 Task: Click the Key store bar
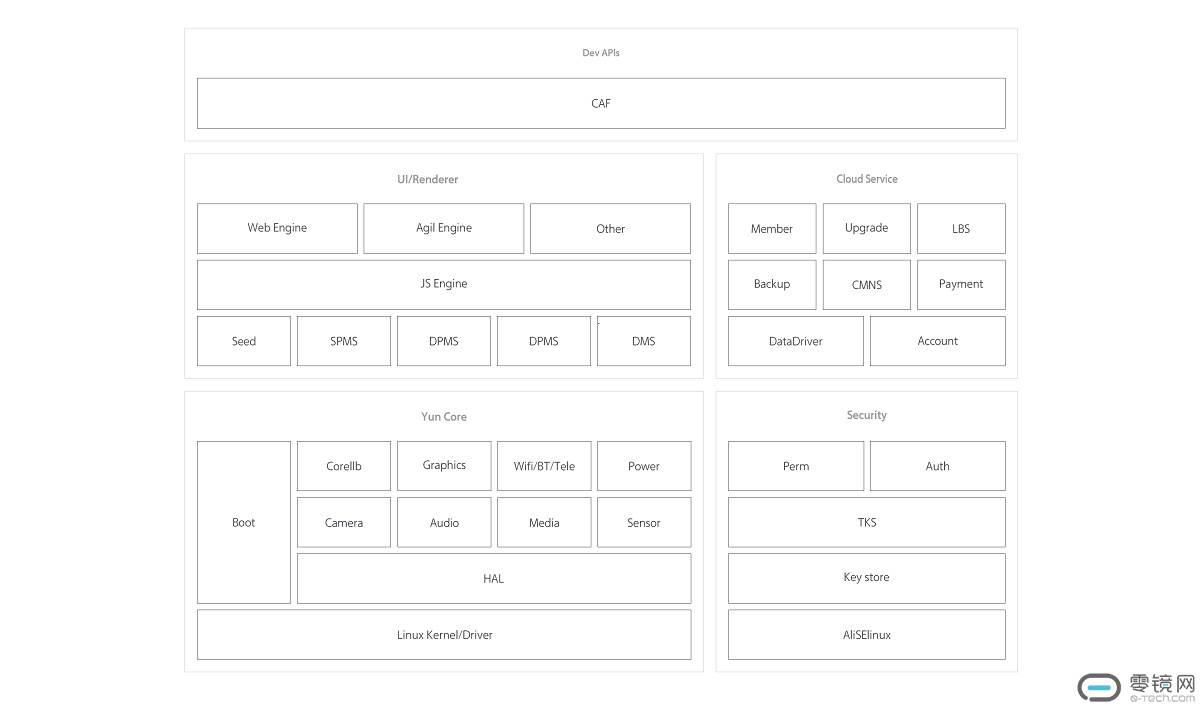[x=867, y=578]
